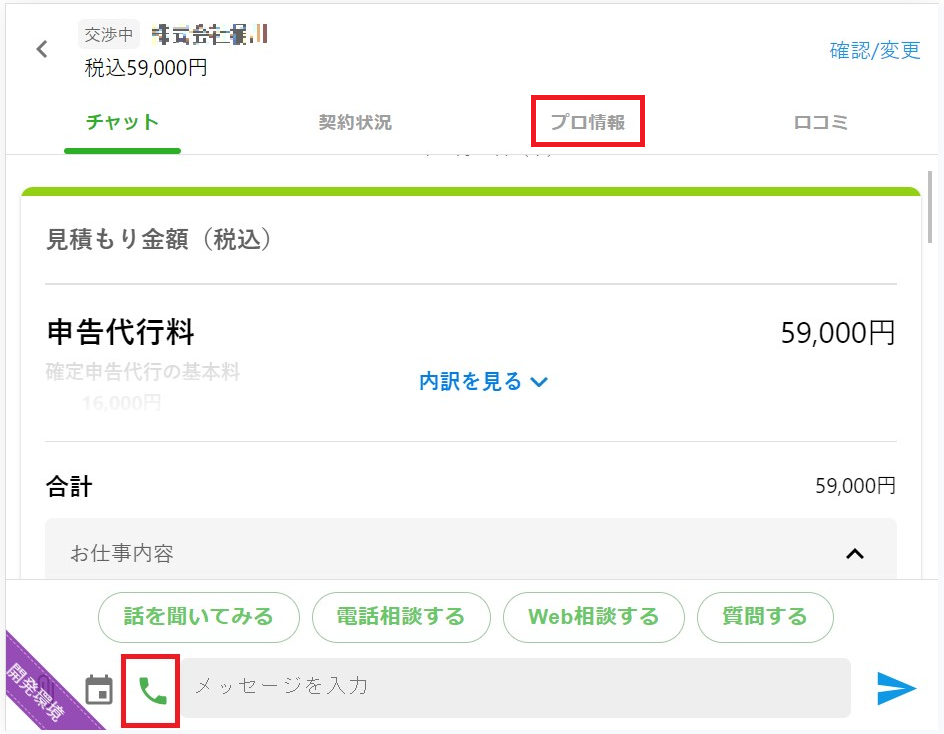Collapse the お仕事内容 section chevron
The width and height of the screenshot is (944, 734).
854,553
